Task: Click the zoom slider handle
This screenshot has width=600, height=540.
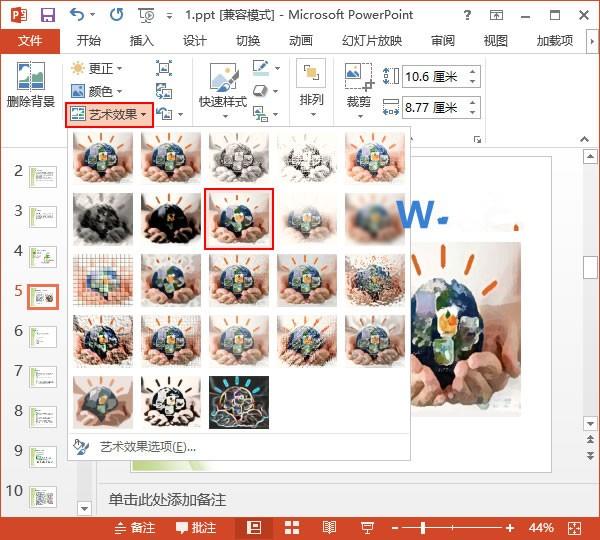Action: click(x=423, y=528)
